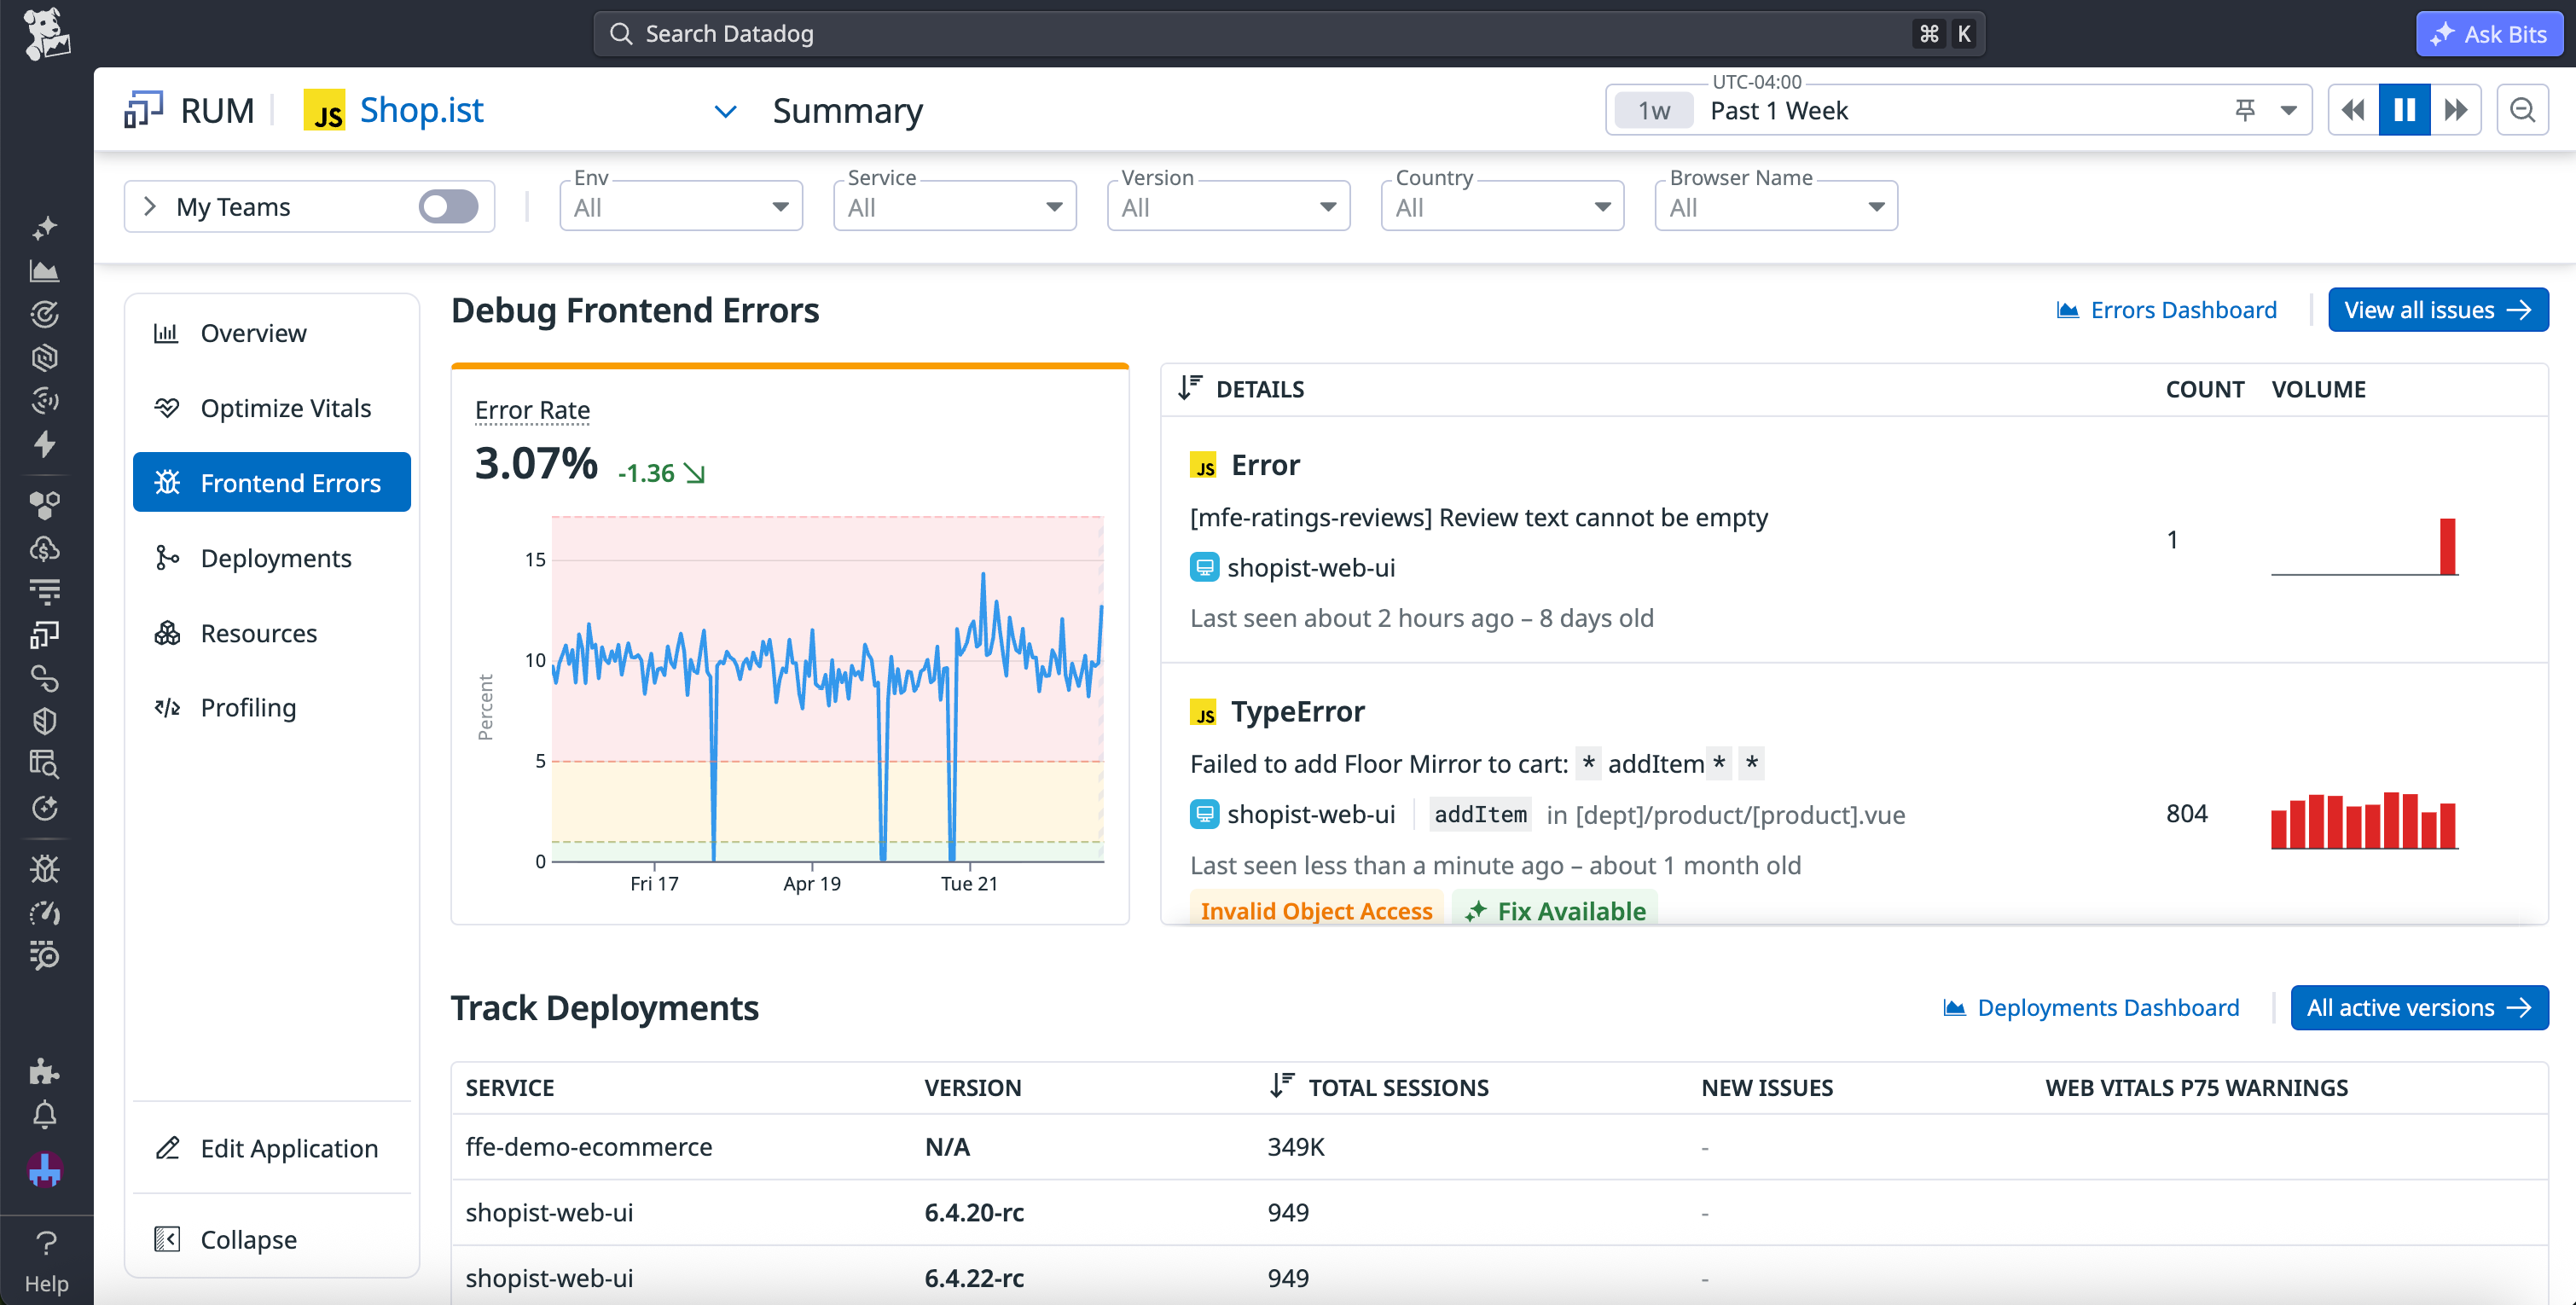The height and width of the screenshot is (1305, 2576).
Task: Open the area-chart Dashboards icon in left sidebar
Action: (45, 271)
